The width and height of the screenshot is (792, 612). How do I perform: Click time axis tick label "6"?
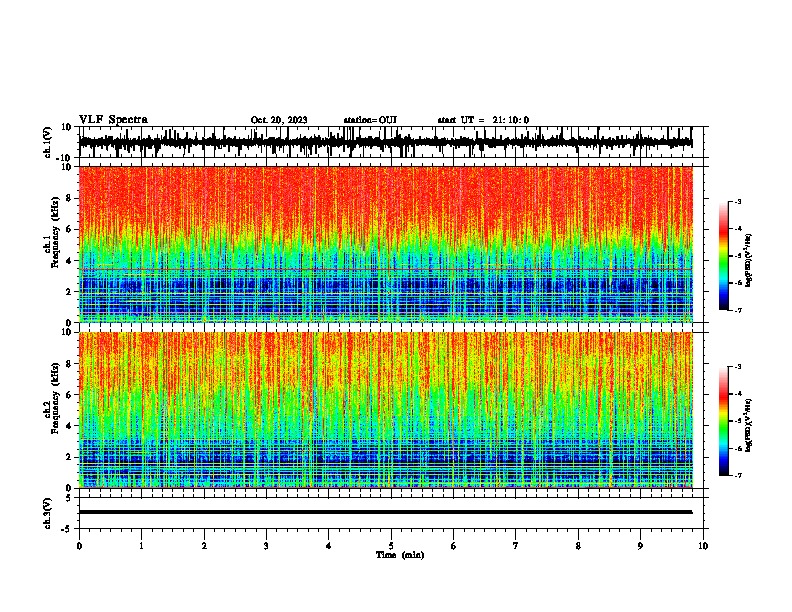(x=454, y=546)
